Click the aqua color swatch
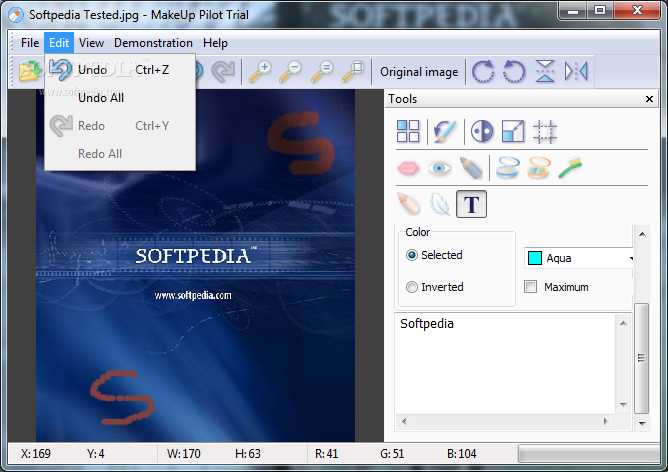The image size is (668, 472). click(x=535, y=258)
